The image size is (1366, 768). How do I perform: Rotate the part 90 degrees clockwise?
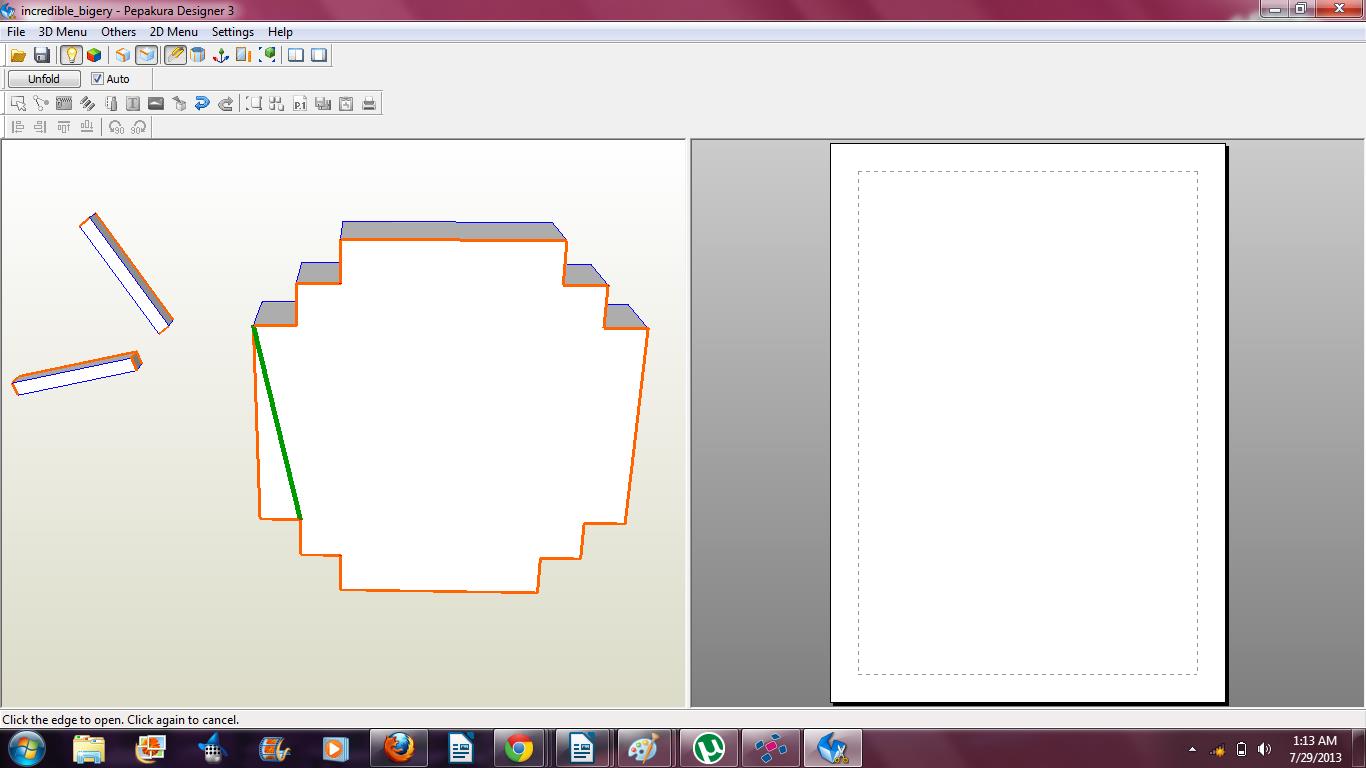tap(139, 127)
